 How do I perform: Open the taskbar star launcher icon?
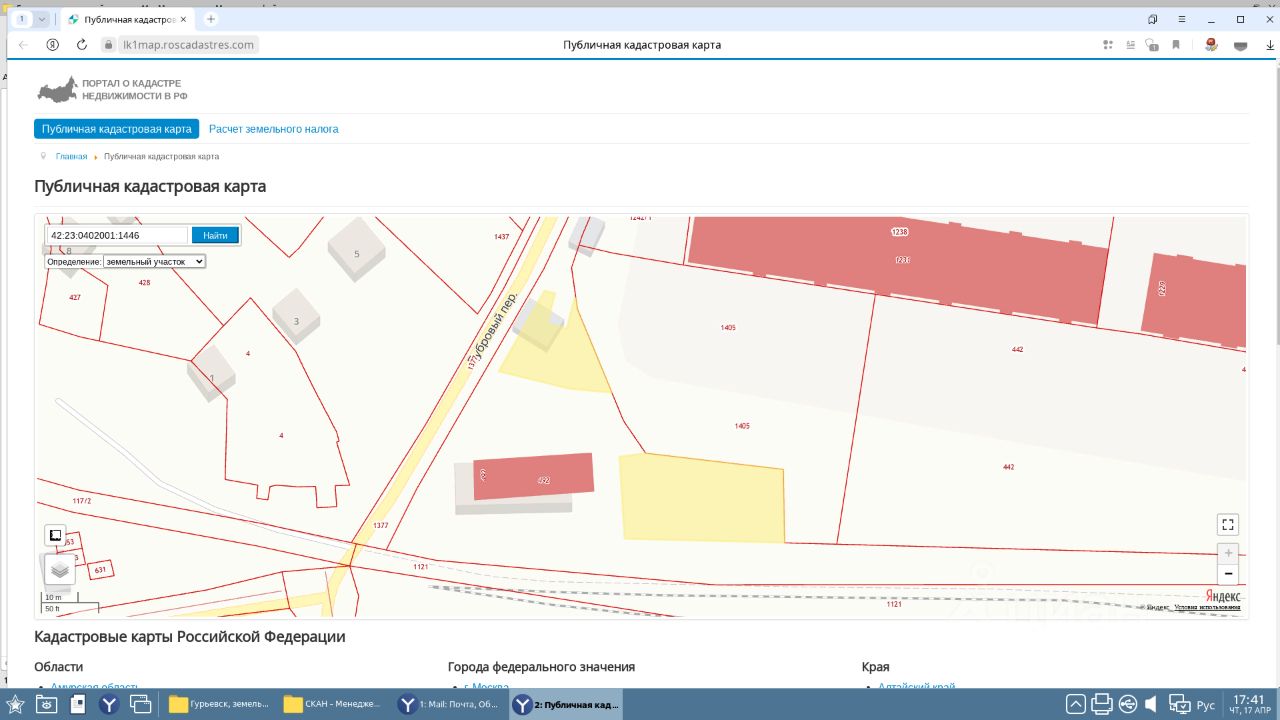(15, 704)
